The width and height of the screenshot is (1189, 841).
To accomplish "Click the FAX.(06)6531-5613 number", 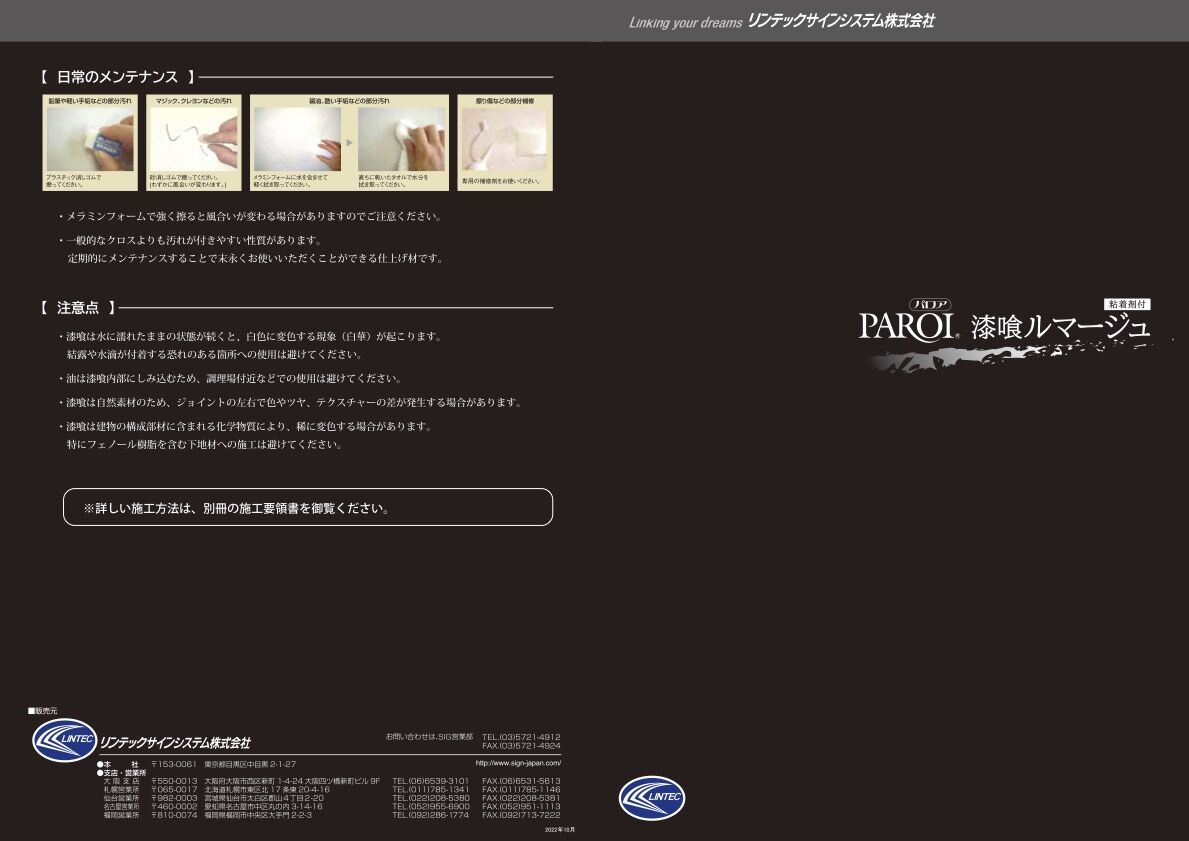I will (521, 781).
